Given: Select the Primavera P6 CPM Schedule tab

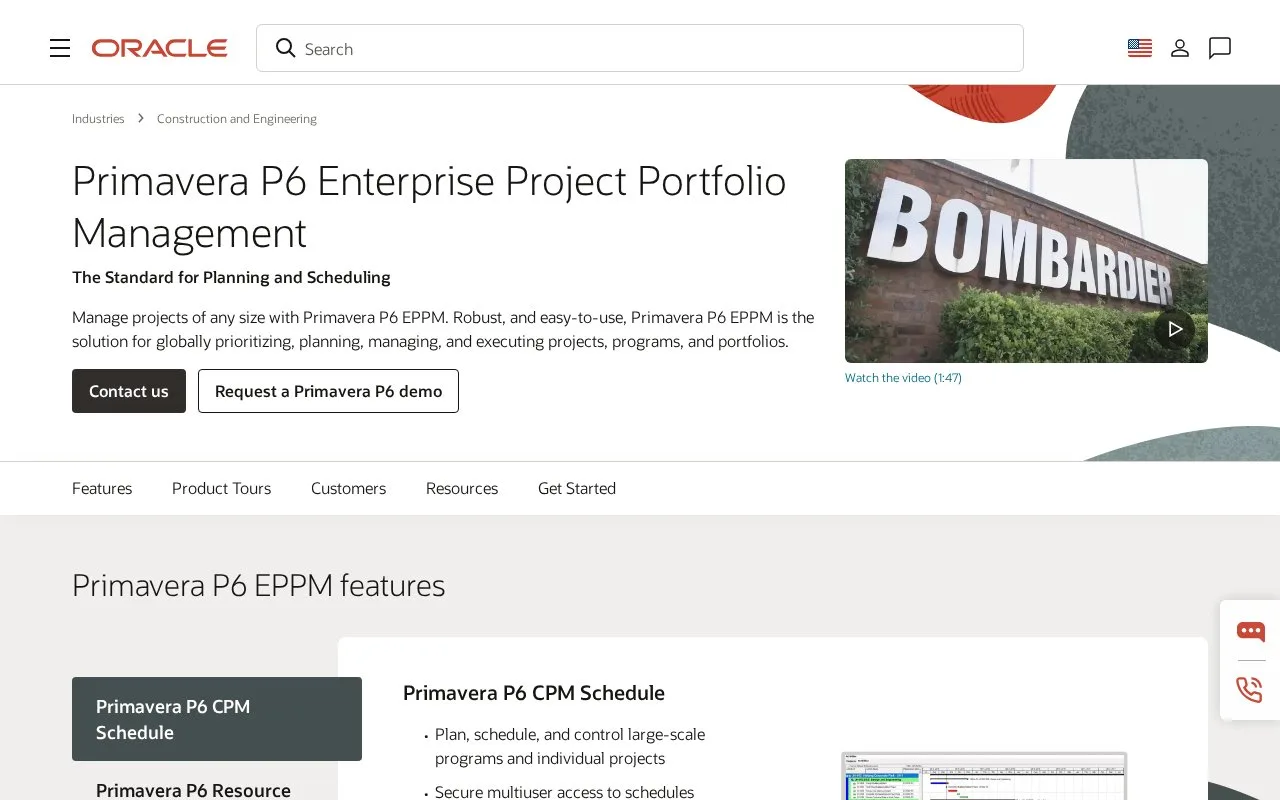Looking at the screenshot, I should tap(217, 719).
